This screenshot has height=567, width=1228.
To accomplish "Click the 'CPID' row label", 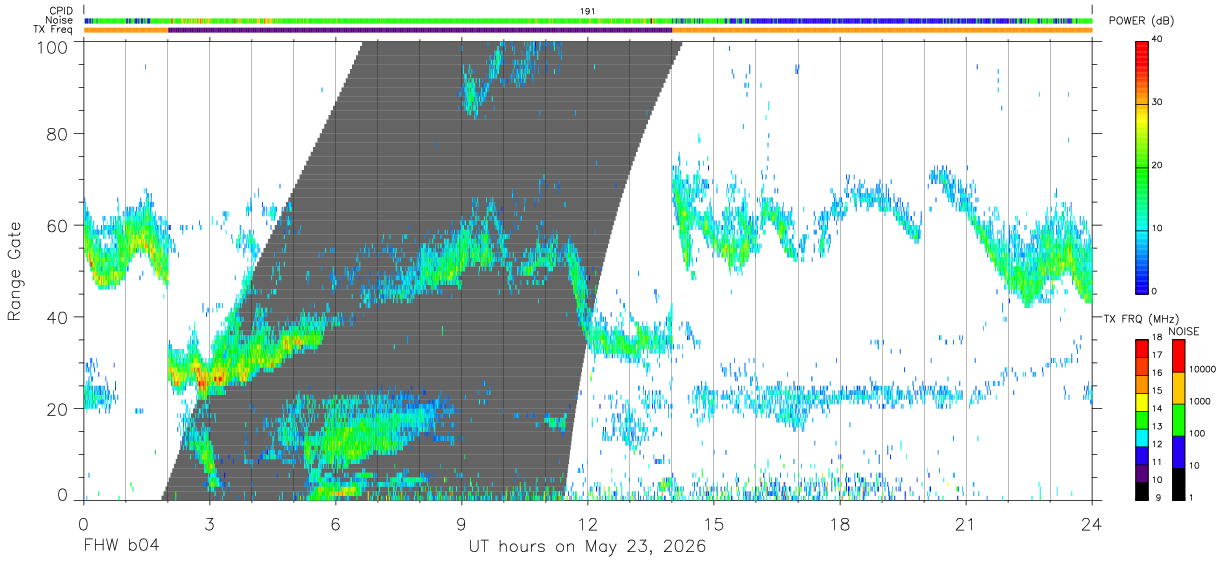I will click(61, 11).
